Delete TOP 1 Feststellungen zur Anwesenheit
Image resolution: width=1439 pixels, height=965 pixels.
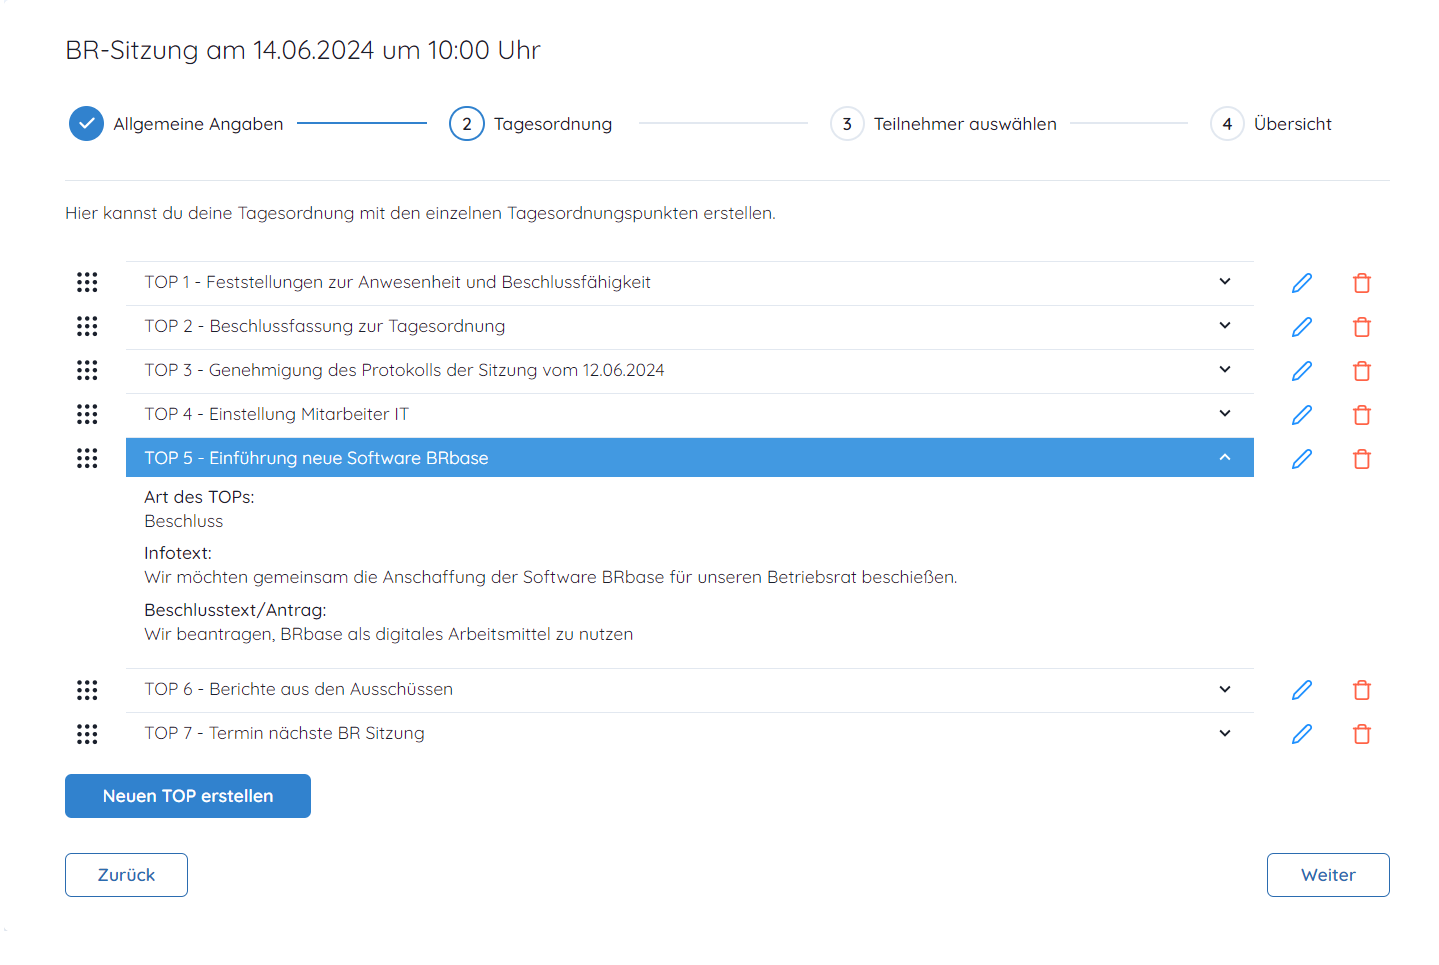point(1361,283)
